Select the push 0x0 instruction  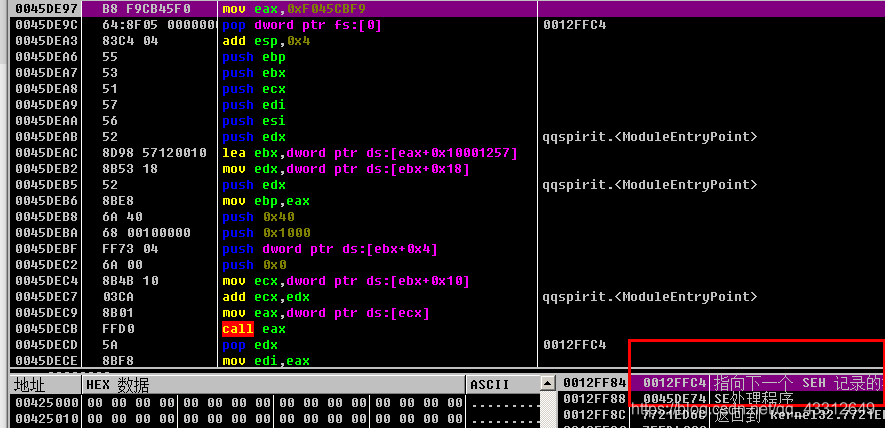(x=255, y=265)
